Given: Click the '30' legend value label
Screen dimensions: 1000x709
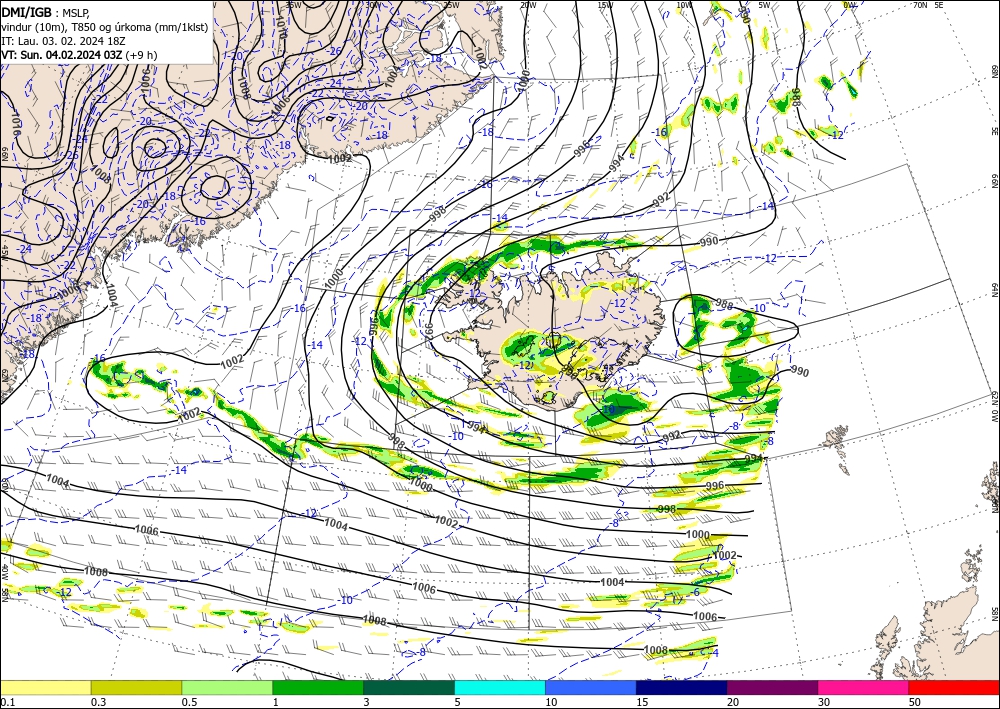Looking at the screenshot, I should click(824, 702).
